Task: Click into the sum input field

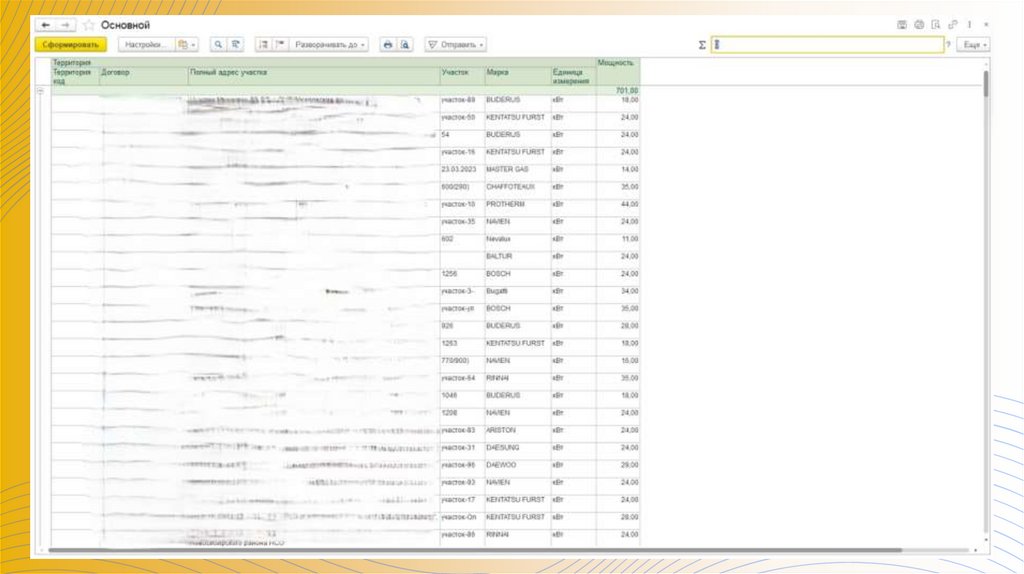Action: 827,44
